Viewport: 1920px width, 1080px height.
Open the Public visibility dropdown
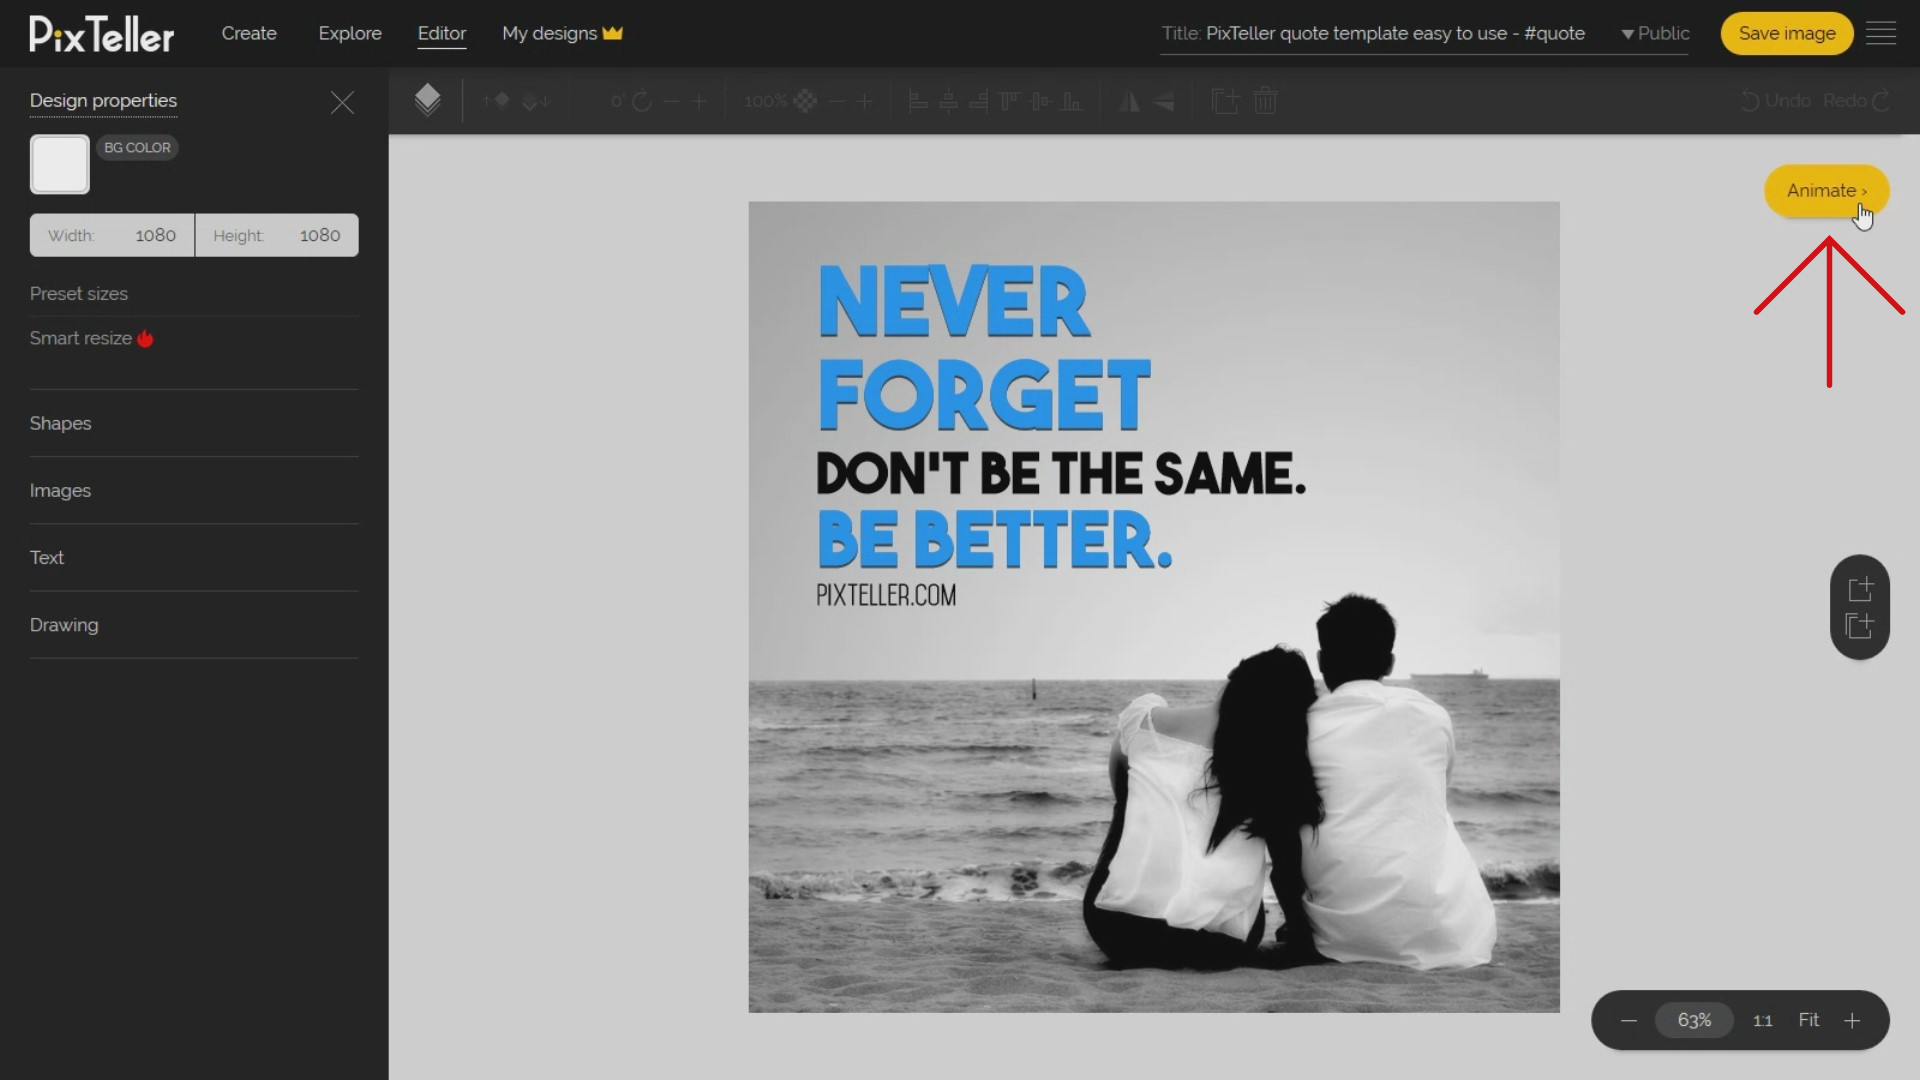[1655, 33]
